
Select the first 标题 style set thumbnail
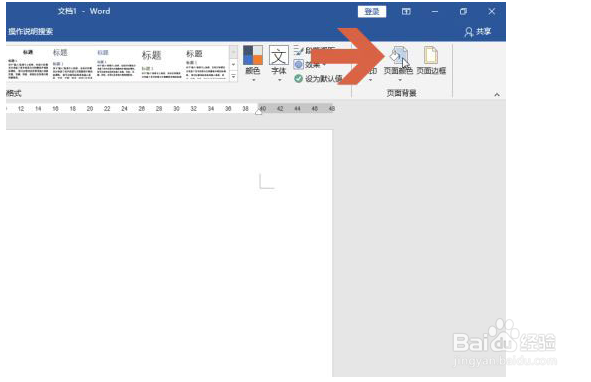pyautogui.click(x=28, y=63)
